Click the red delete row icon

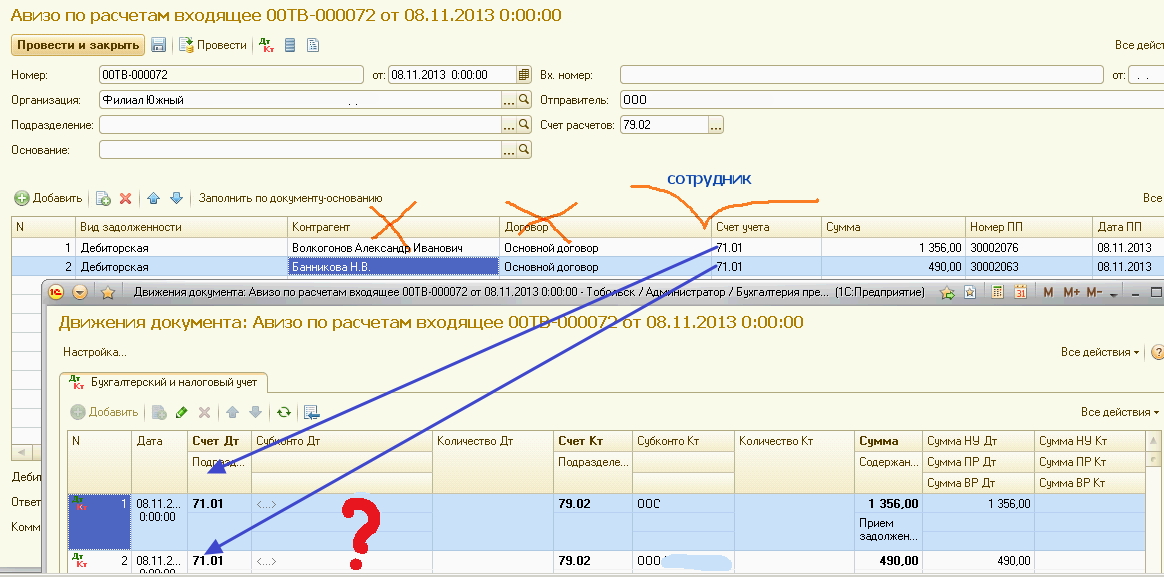tap(126, 199)
